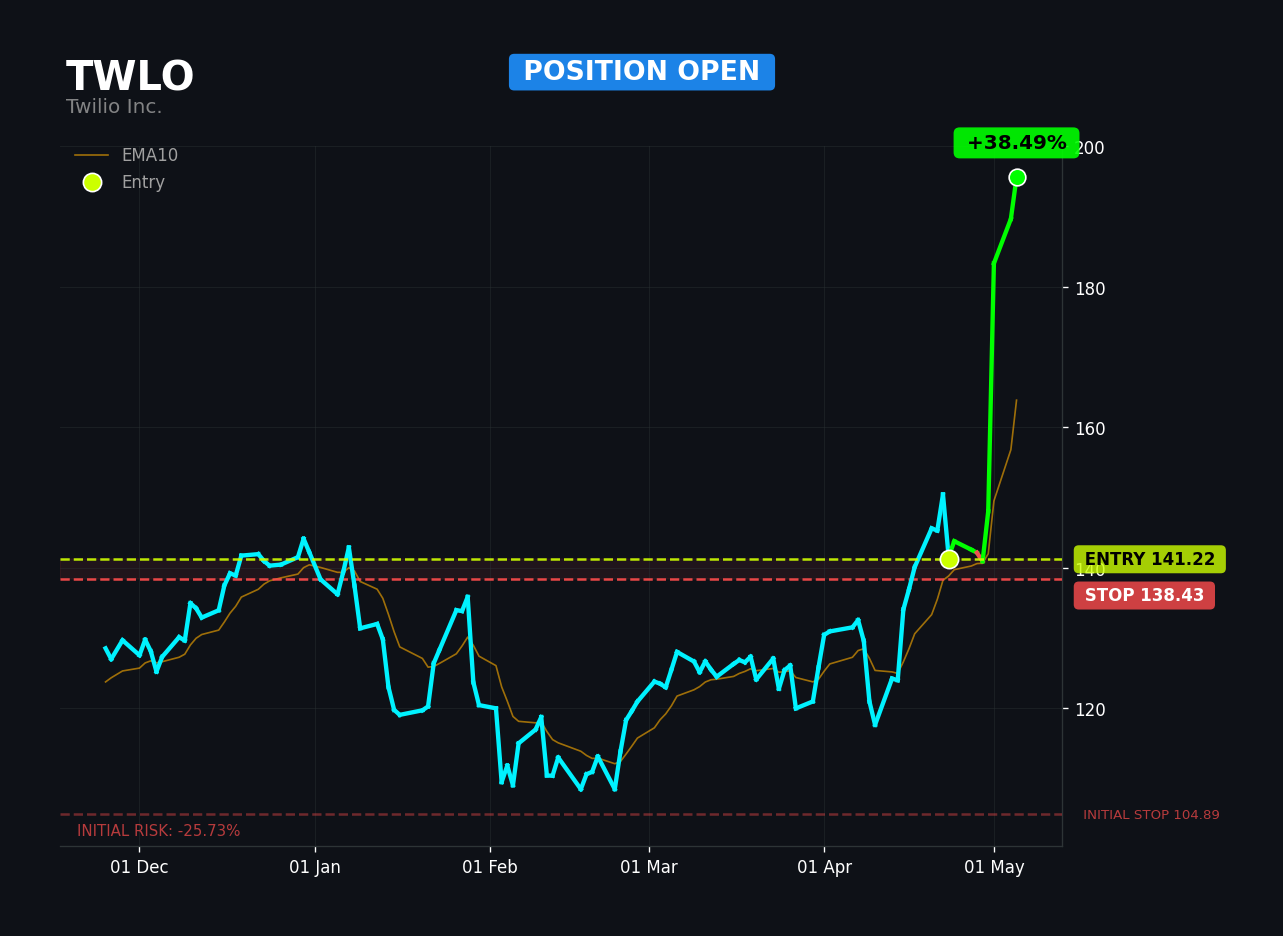This screenshot has width=1283, height=936.
Task: Click the TWLO ticker title
Action: point(130,77)
